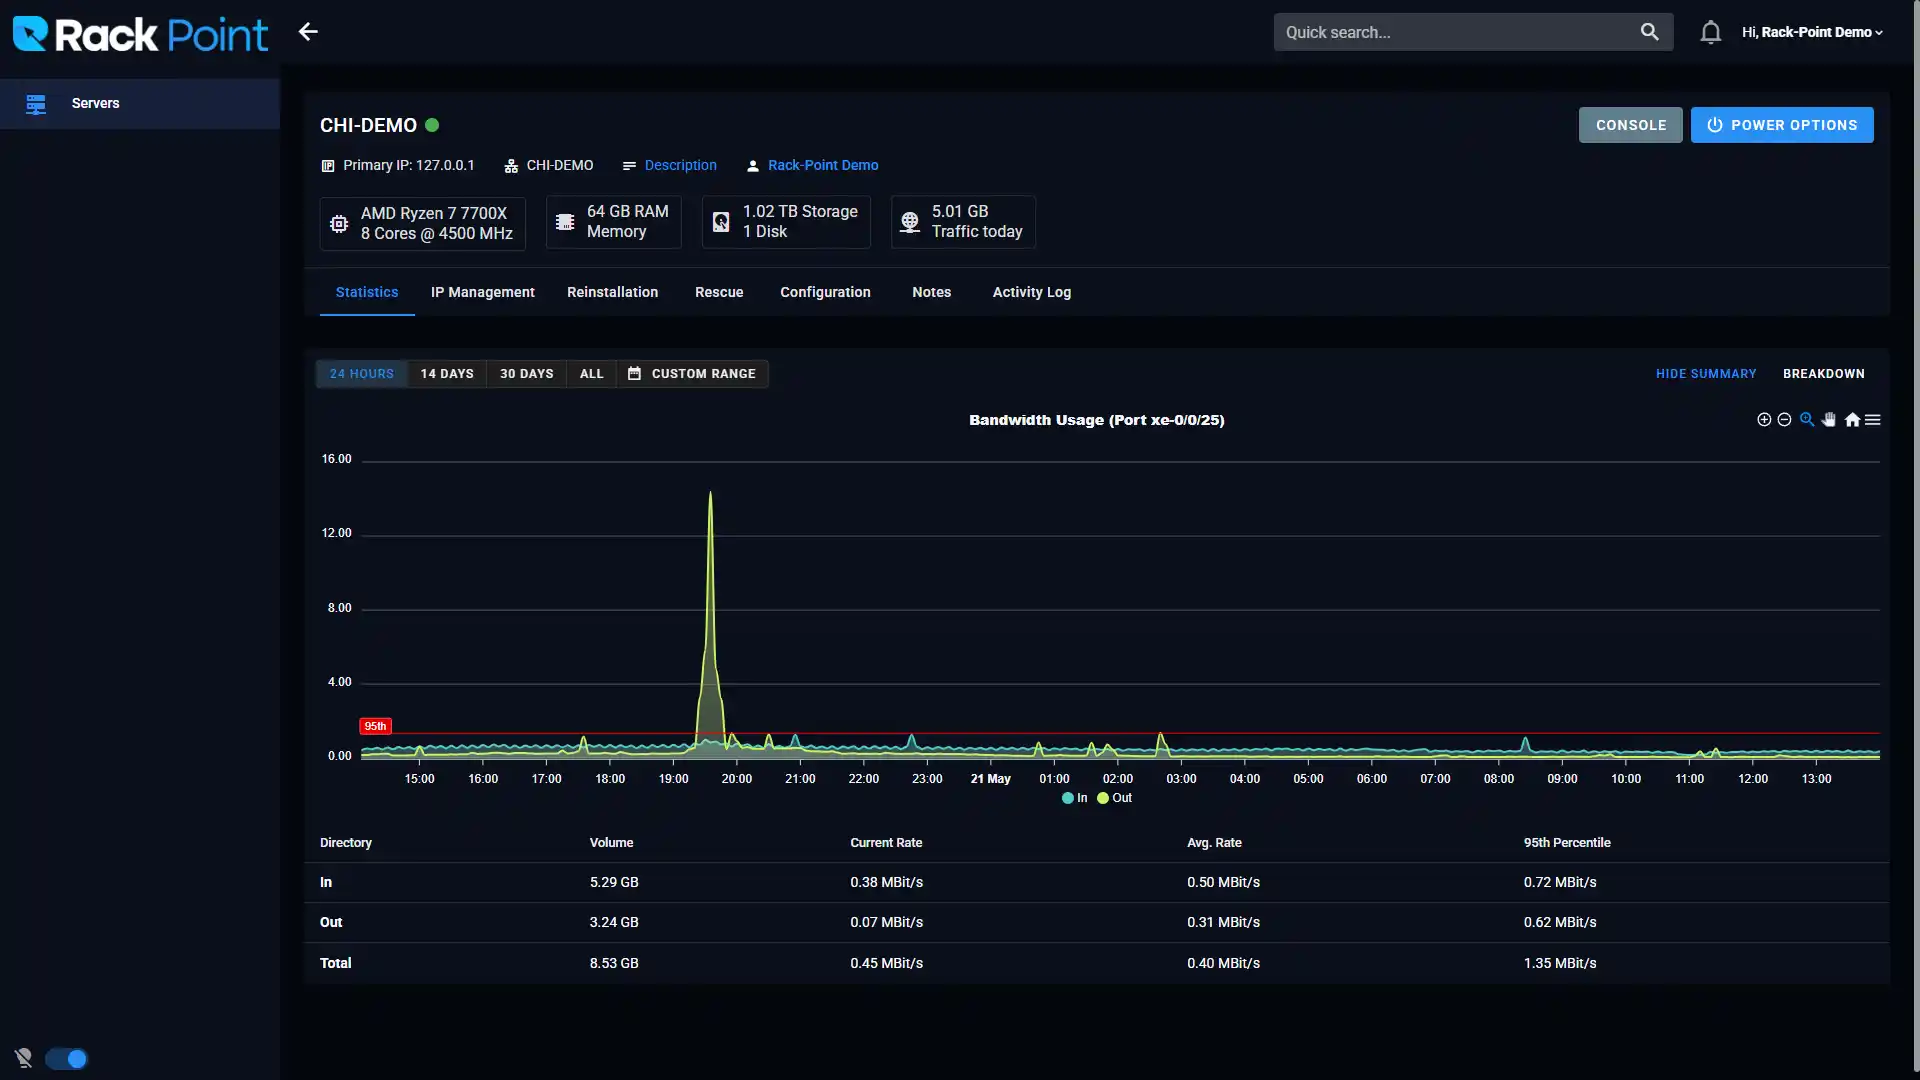Switch to the IP Management tab

point(483,292)
